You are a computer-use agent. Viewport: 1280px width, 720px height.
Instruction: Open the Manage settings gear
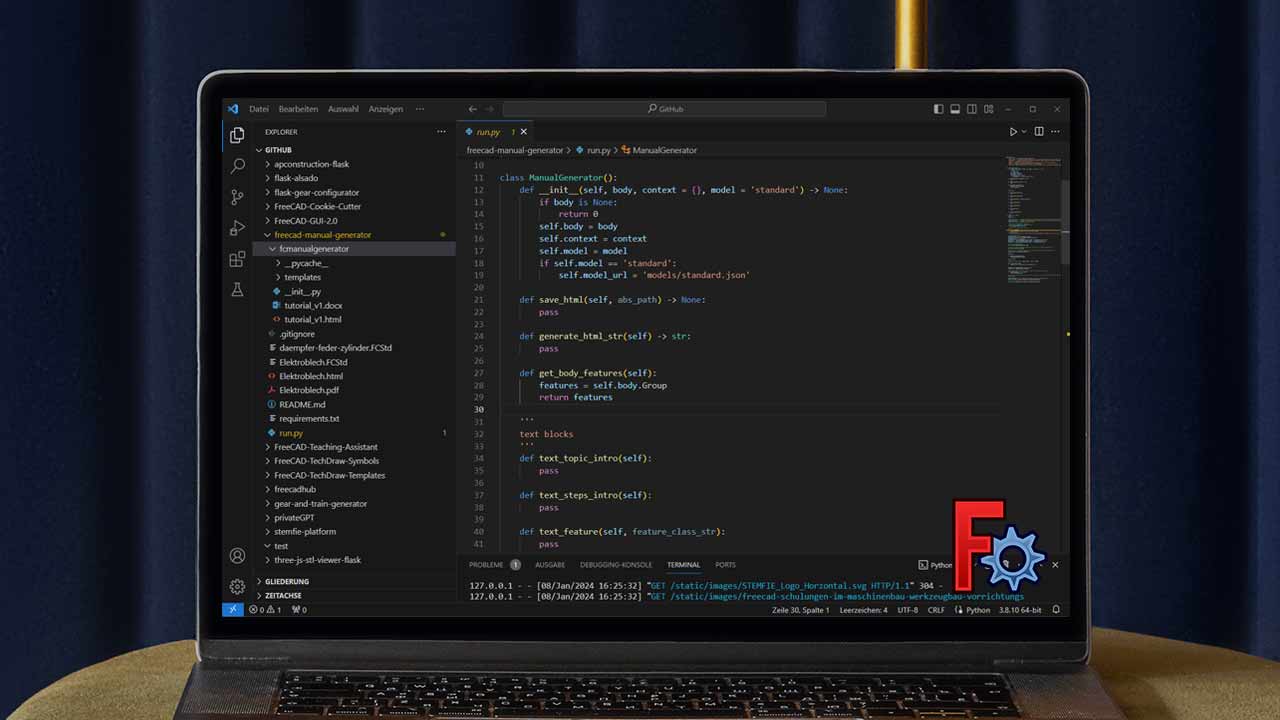[x=237, y=587]
